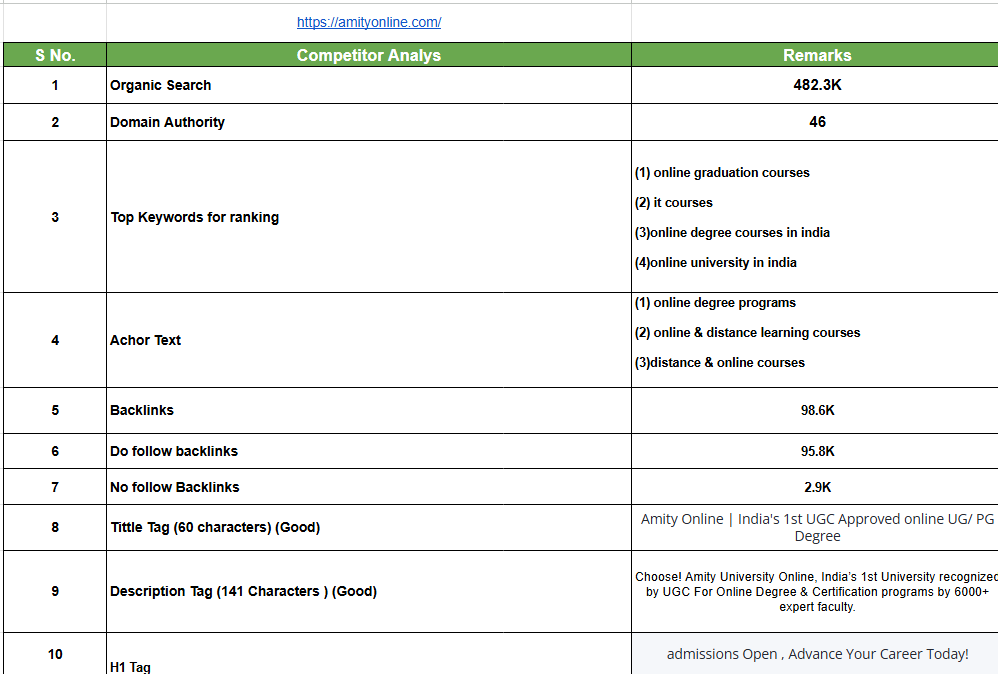The height and width of the screenshot is (674, 998).
Task: Select serial number cell '10'
Action: [x=55, y=654]
